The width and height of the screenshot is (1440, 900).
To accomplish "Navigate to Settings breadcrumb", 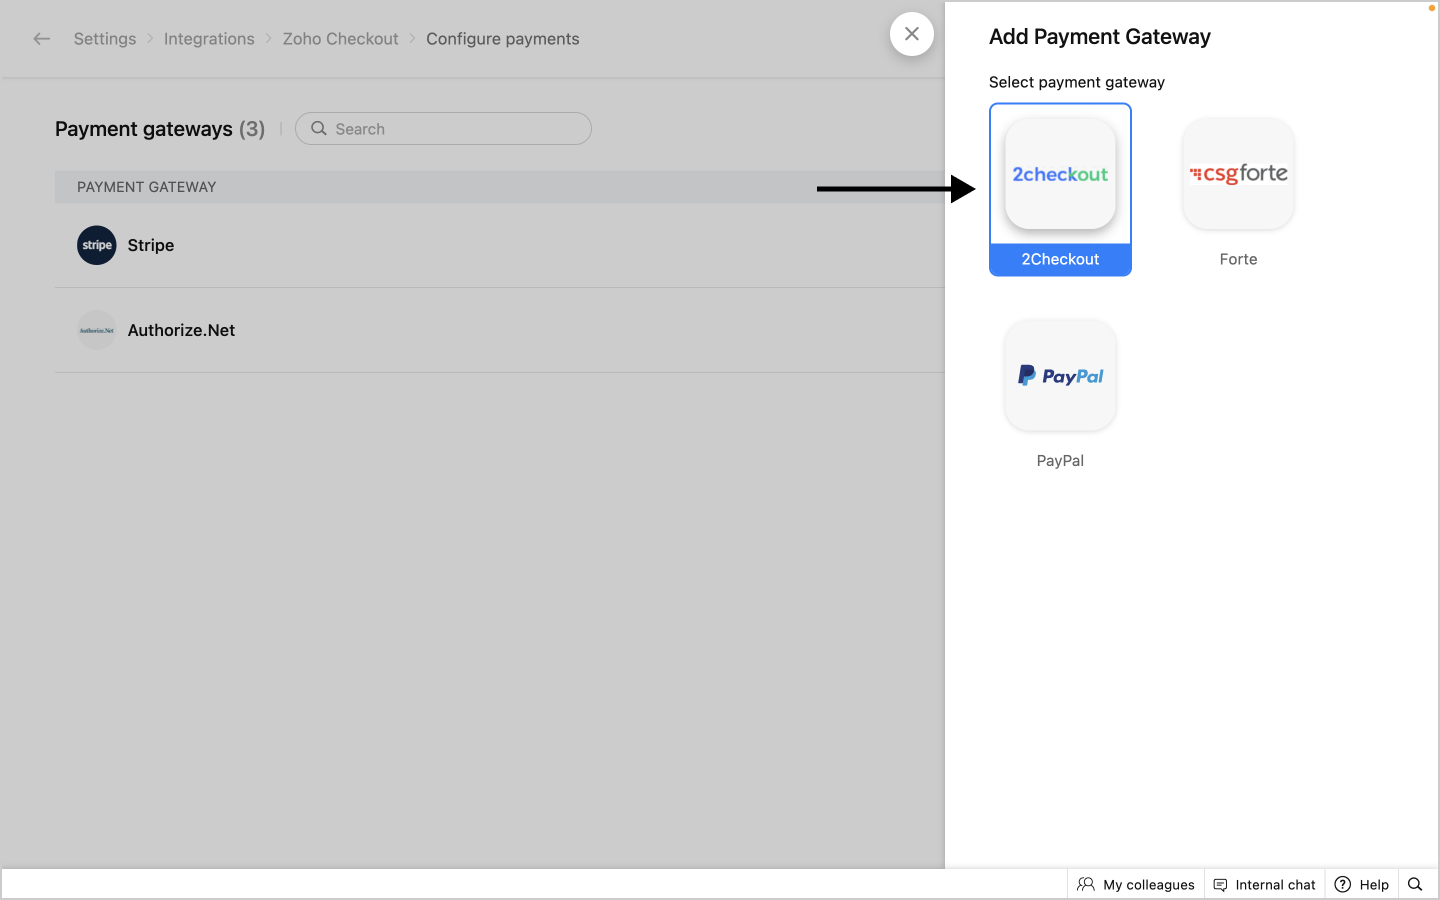I will (x=105, y=39).
